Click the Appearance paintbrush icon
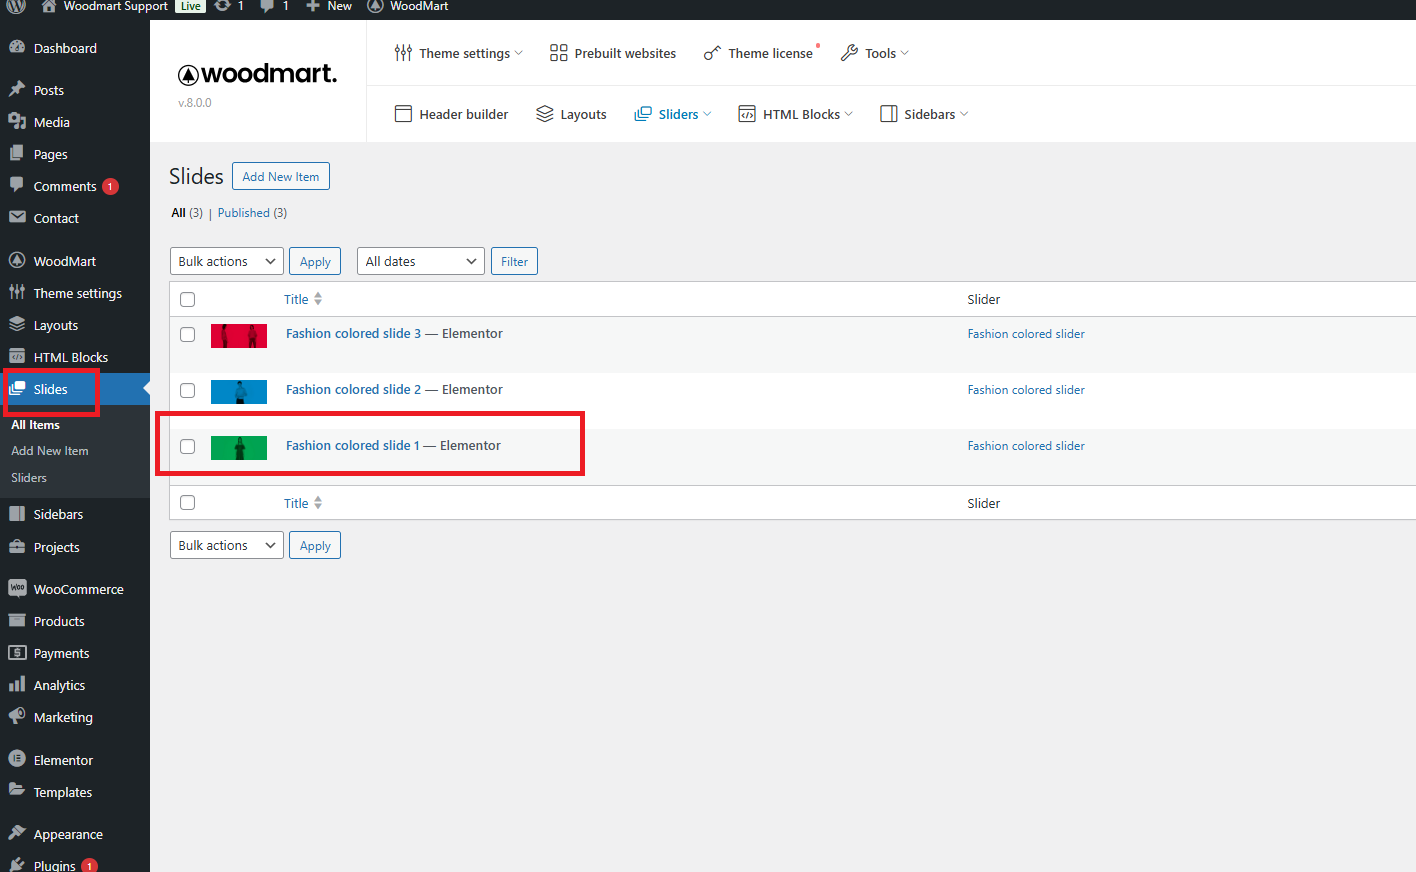The height and width of the screenshot is (872, 1416). tap(17, 833)
